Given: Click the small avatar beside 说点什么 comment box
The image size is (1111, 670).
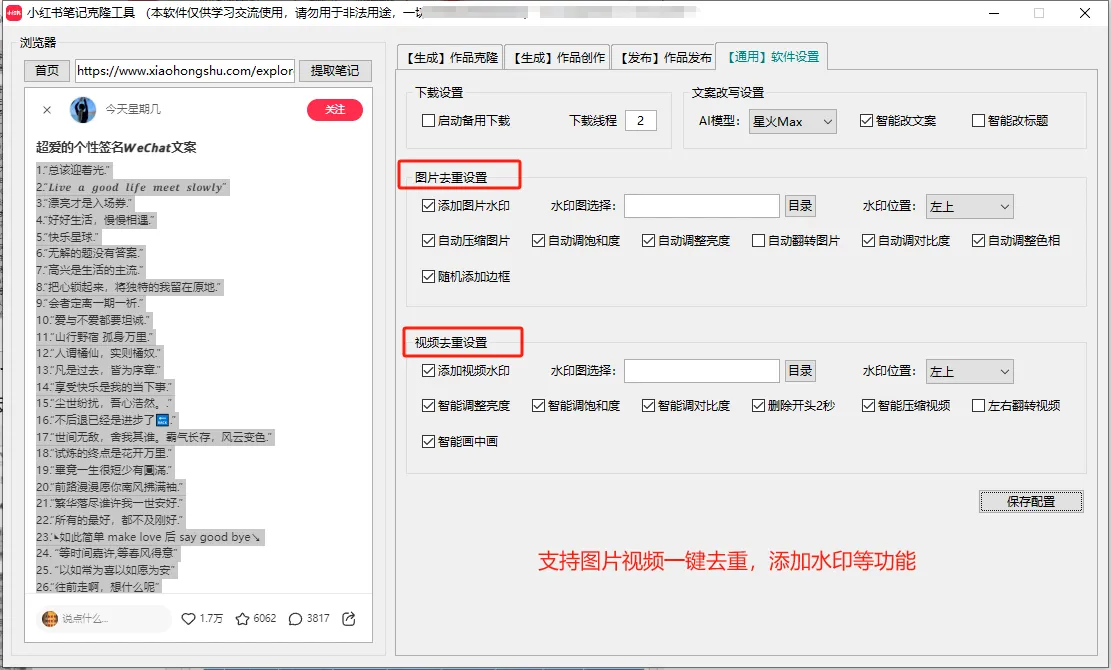Looking at the screenshot, I should coord(49,618).
